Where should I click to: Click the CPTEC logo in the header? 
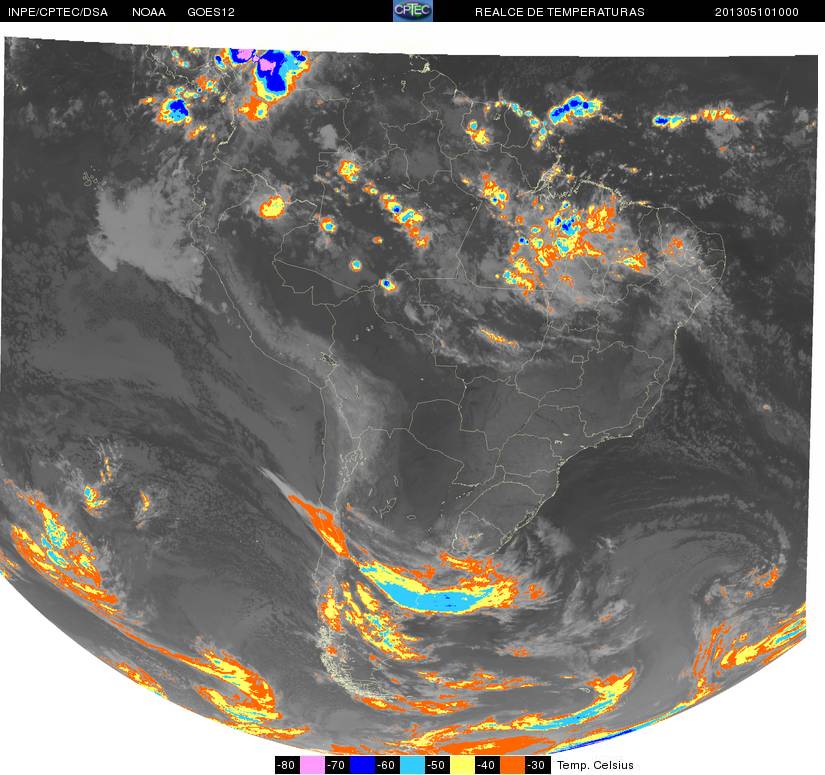pyautogui.click(x=413, y=11)
